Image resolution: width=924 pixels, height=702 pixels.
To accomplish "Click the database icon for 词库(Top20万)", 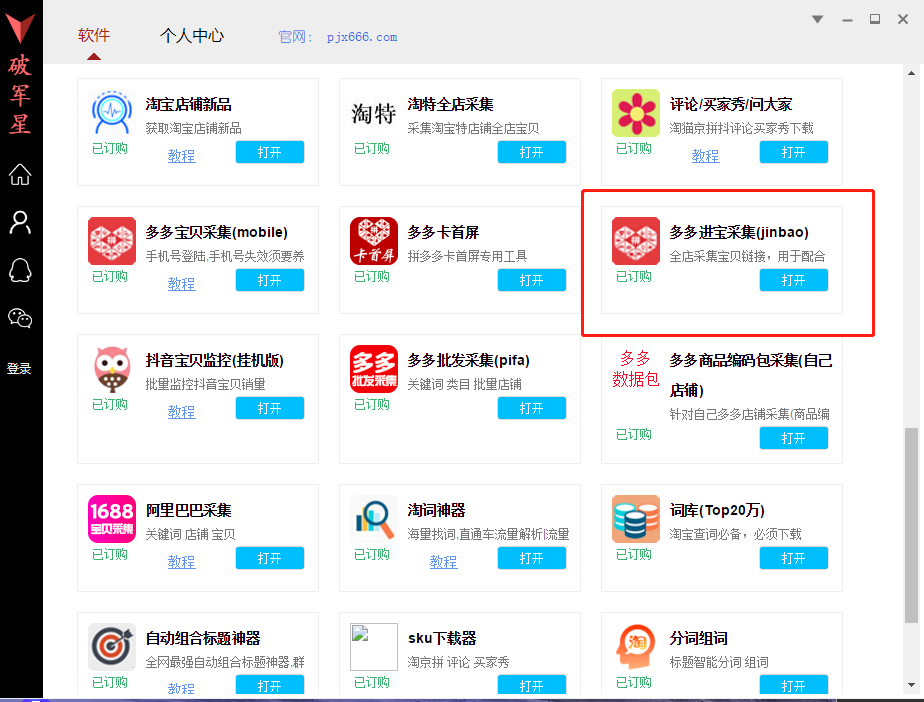I will 636,519.
